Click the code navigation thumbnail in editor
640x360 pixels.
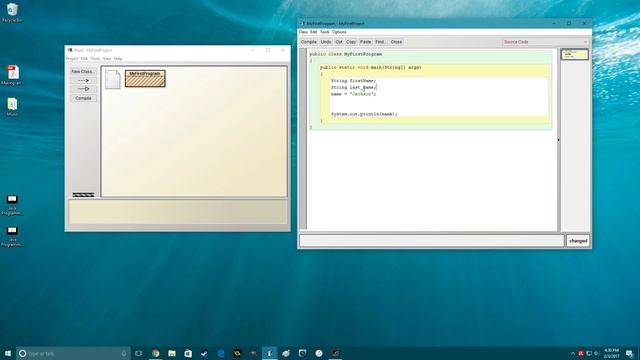tap(574, 54)
